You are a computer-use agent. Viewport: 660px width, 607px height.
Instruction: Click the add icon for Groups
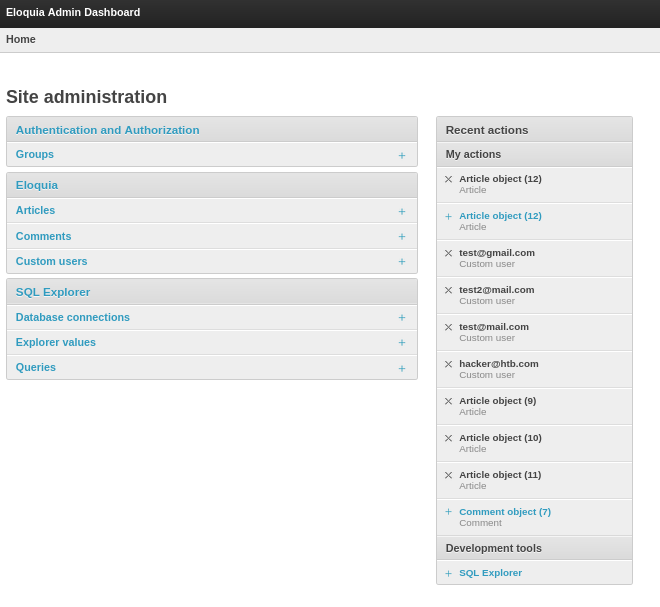pyautogui.click(x=402, y=156)
